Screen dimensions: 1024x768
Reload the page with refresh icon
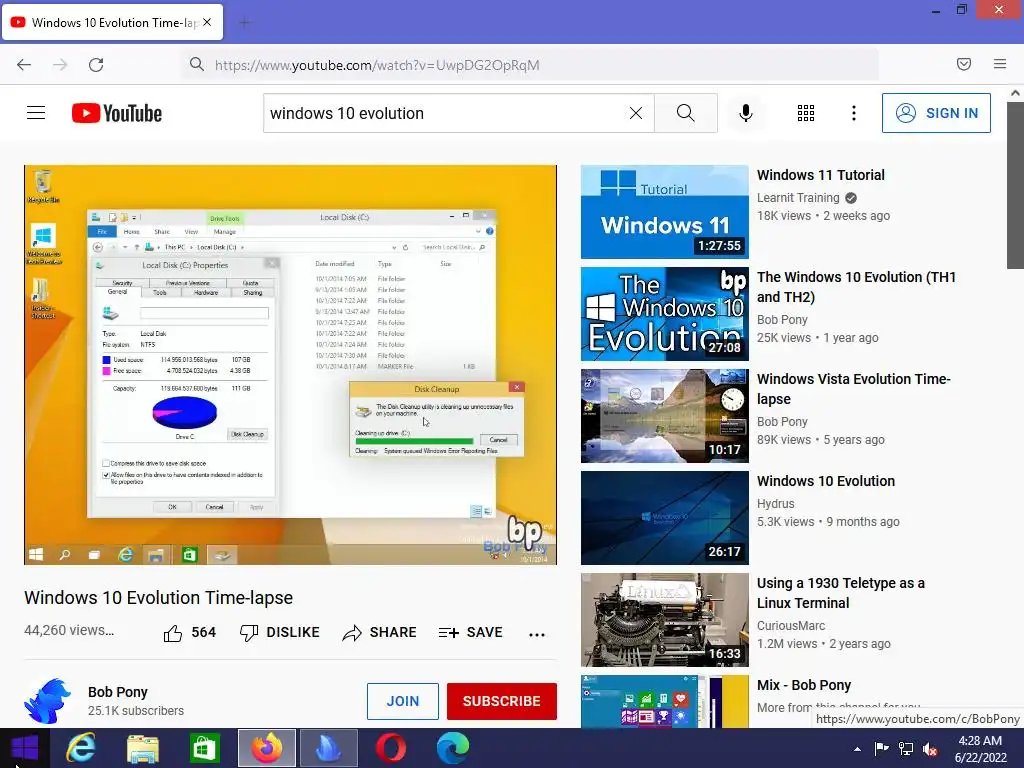(96, 65)
